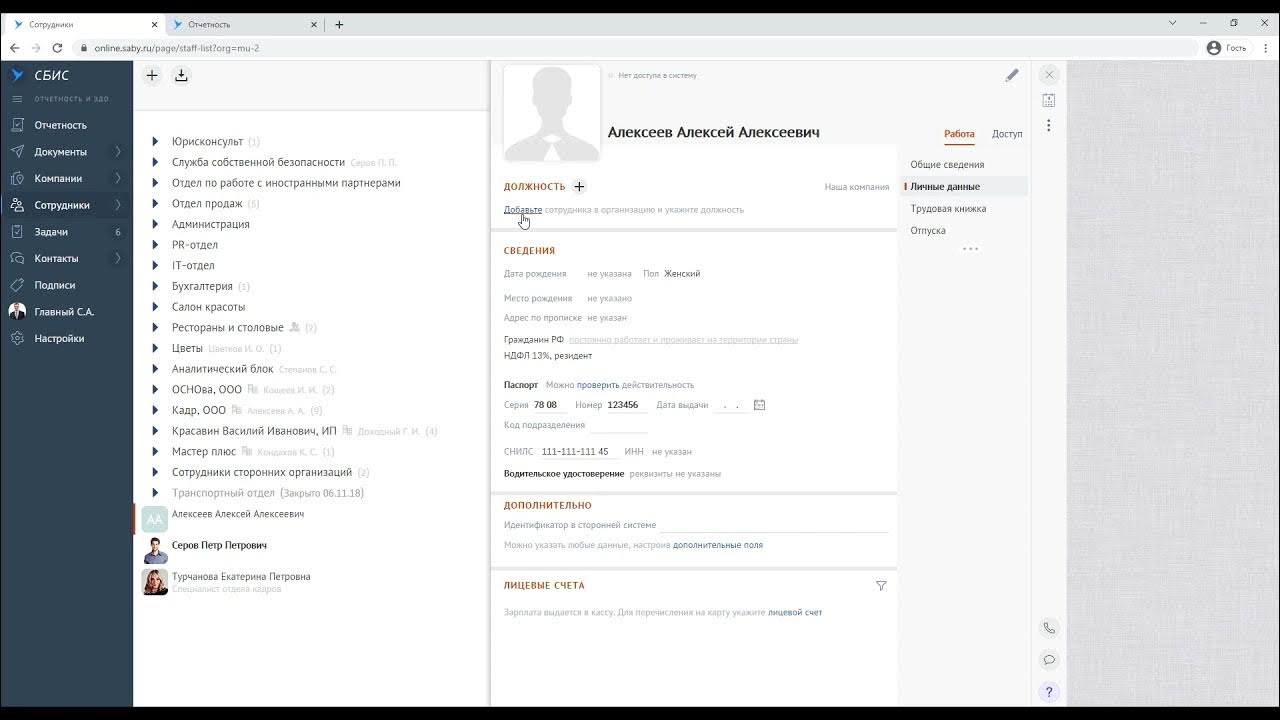Select Личные данные section
The height and width of the screenshot is (720, 1280).
coord(945,187)
